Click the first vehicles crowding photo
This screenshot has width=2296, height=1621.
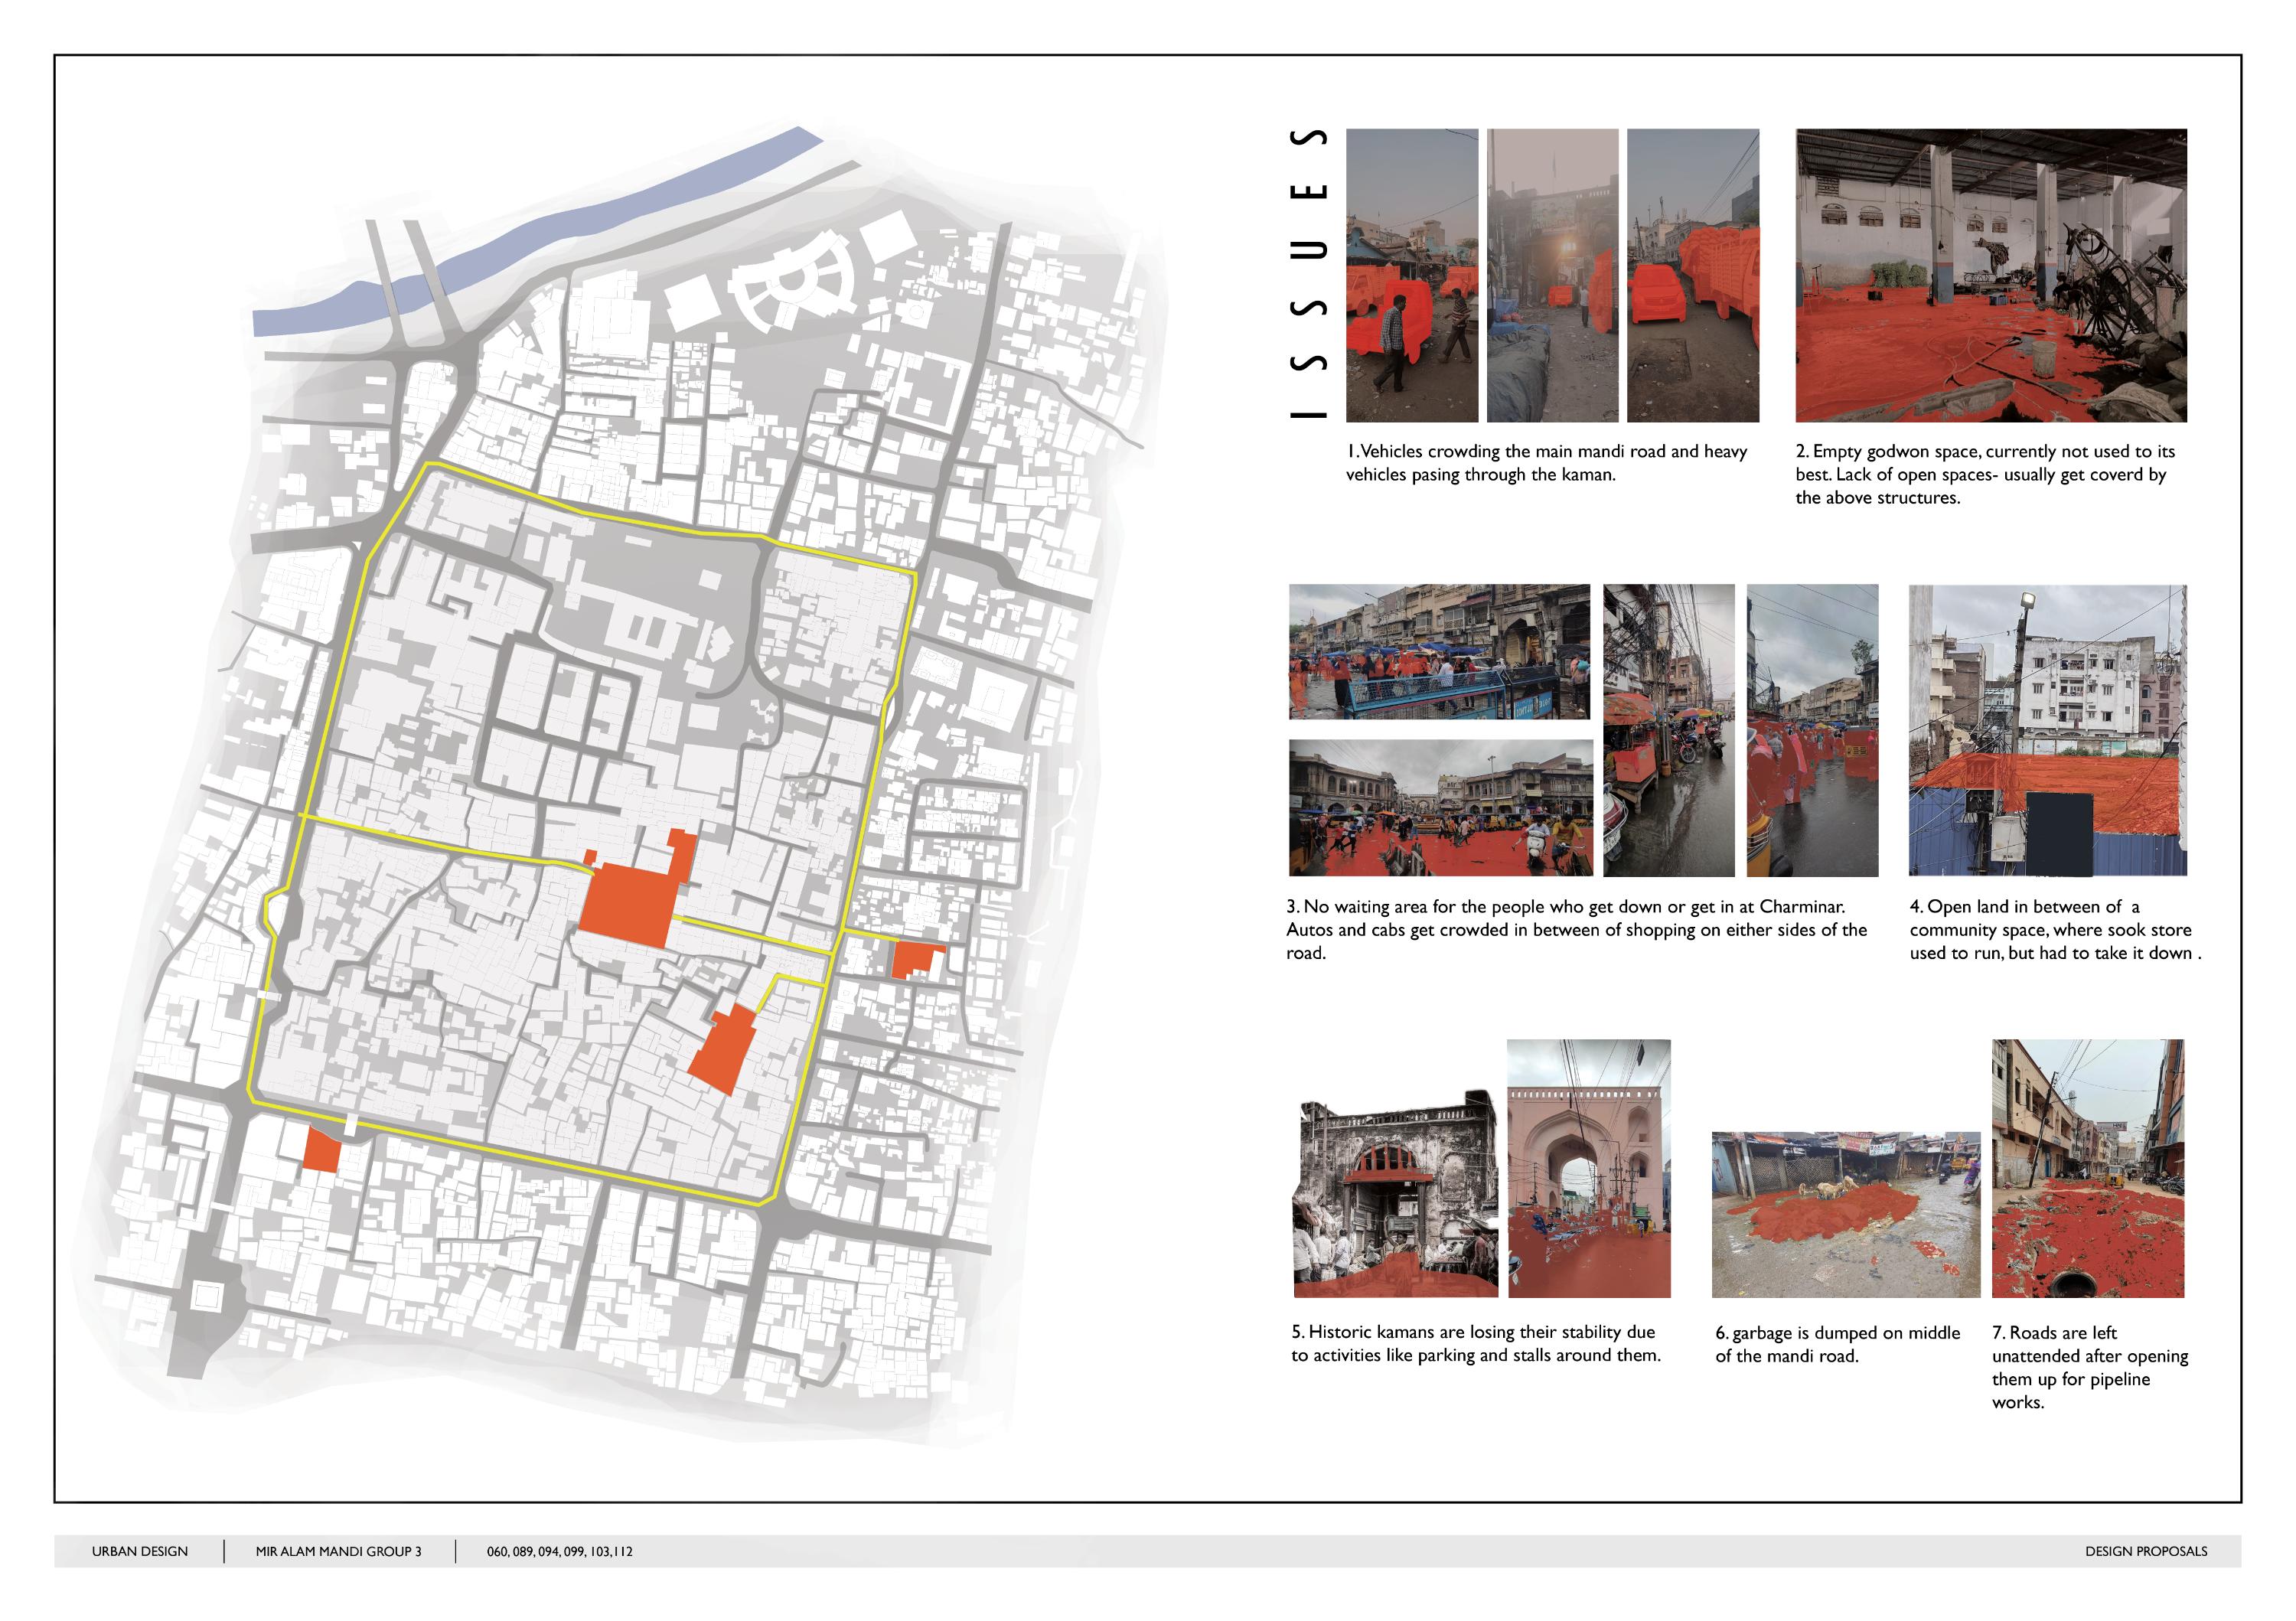[1411, 275]
